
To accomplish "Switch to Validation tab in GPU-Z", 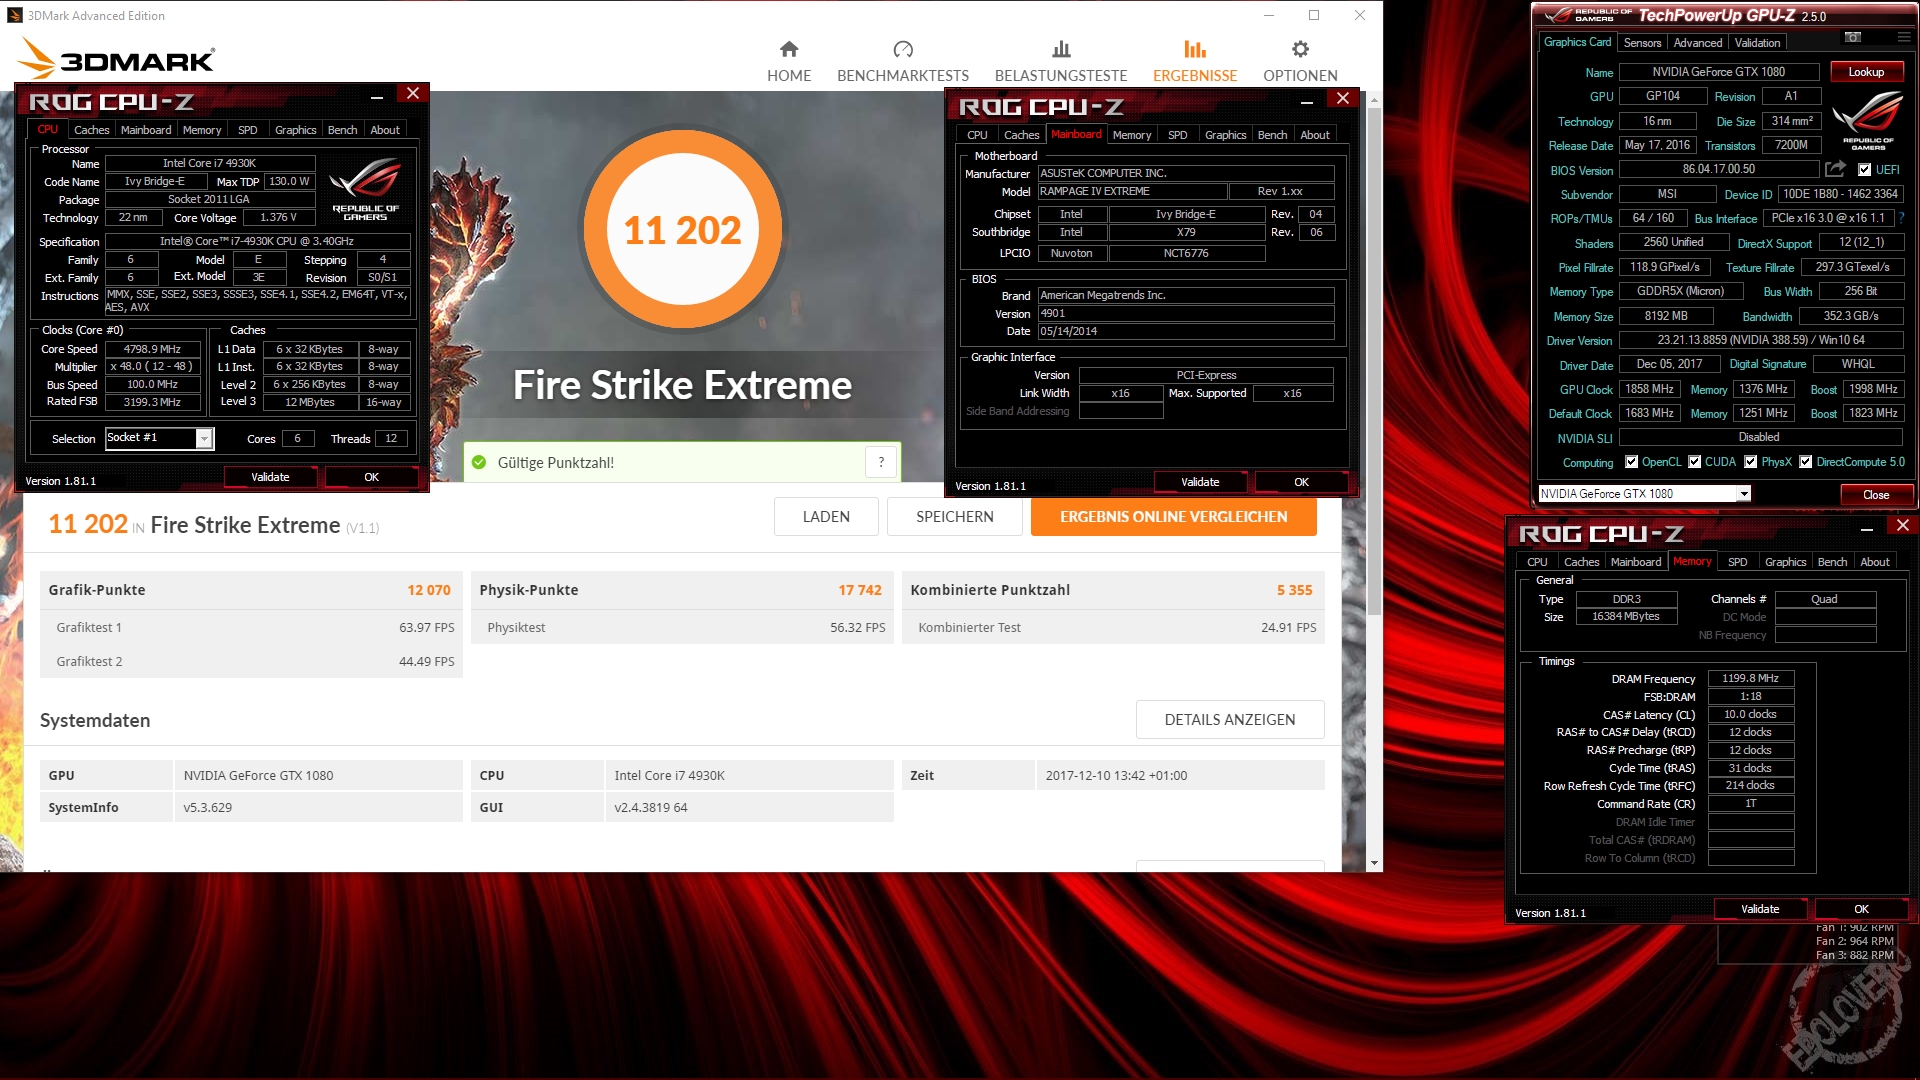I will 1757,43.
